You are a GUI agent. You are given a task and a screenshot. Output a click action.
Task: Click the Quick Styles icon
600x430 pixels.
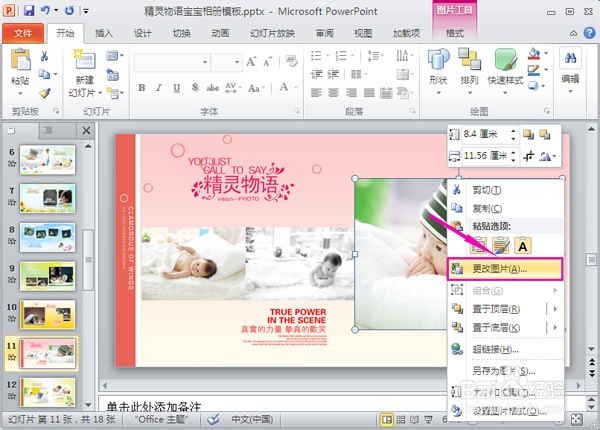click(x=505, y=59)
